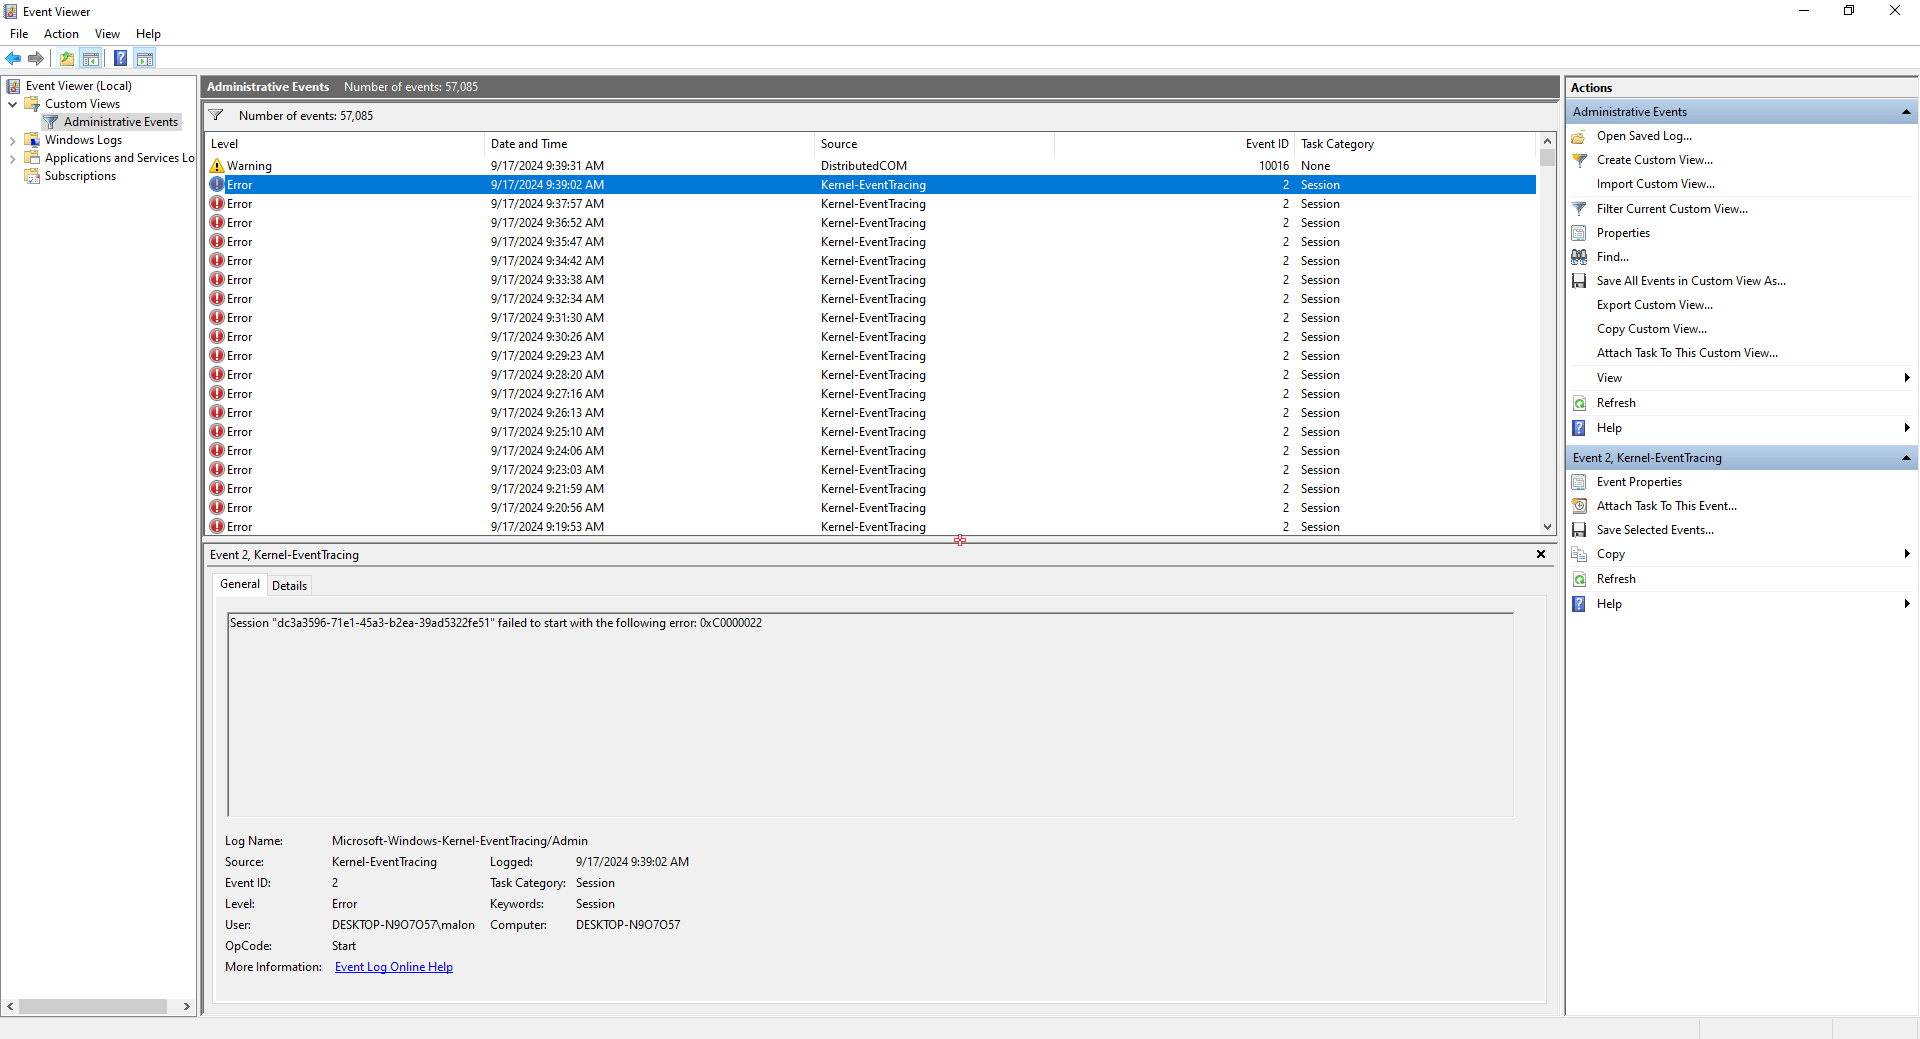
Task: Collapse the Event 2, Kernel-EventTracing actions section
Action: click(x=1906, y=458)
